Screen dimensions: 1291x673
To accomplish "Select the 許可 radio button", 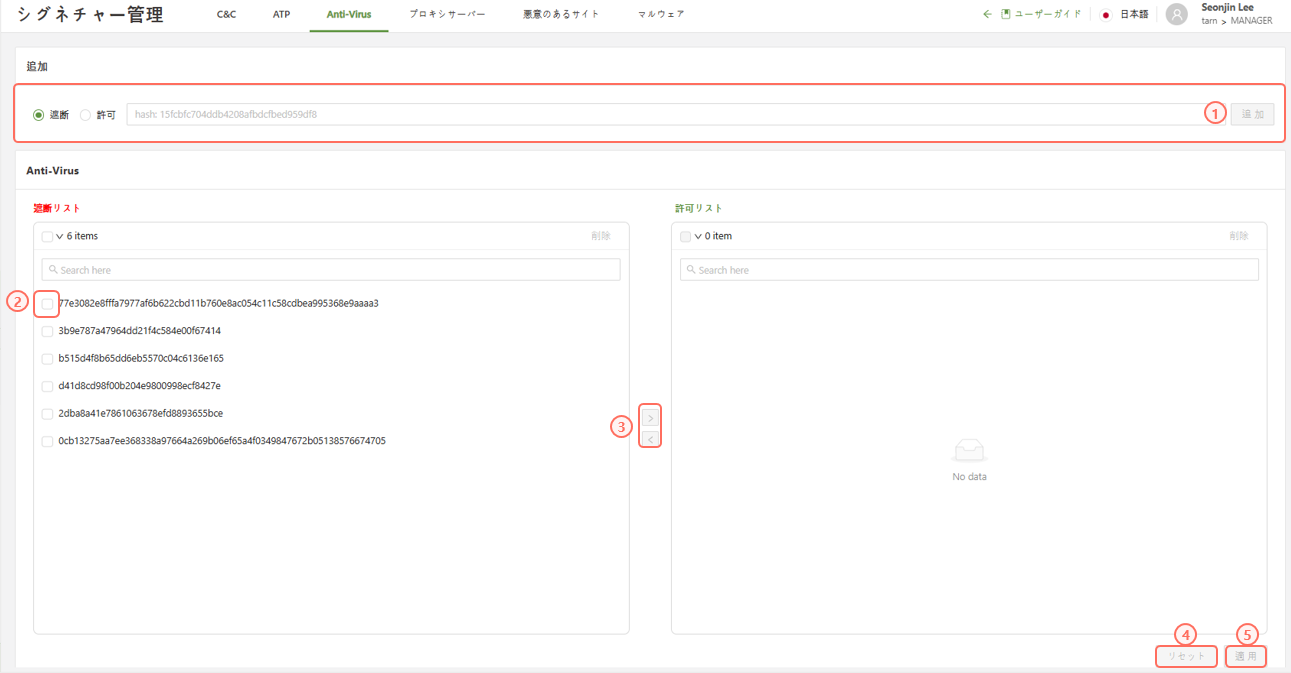I will pyautogui.click(x=85, y=115).
